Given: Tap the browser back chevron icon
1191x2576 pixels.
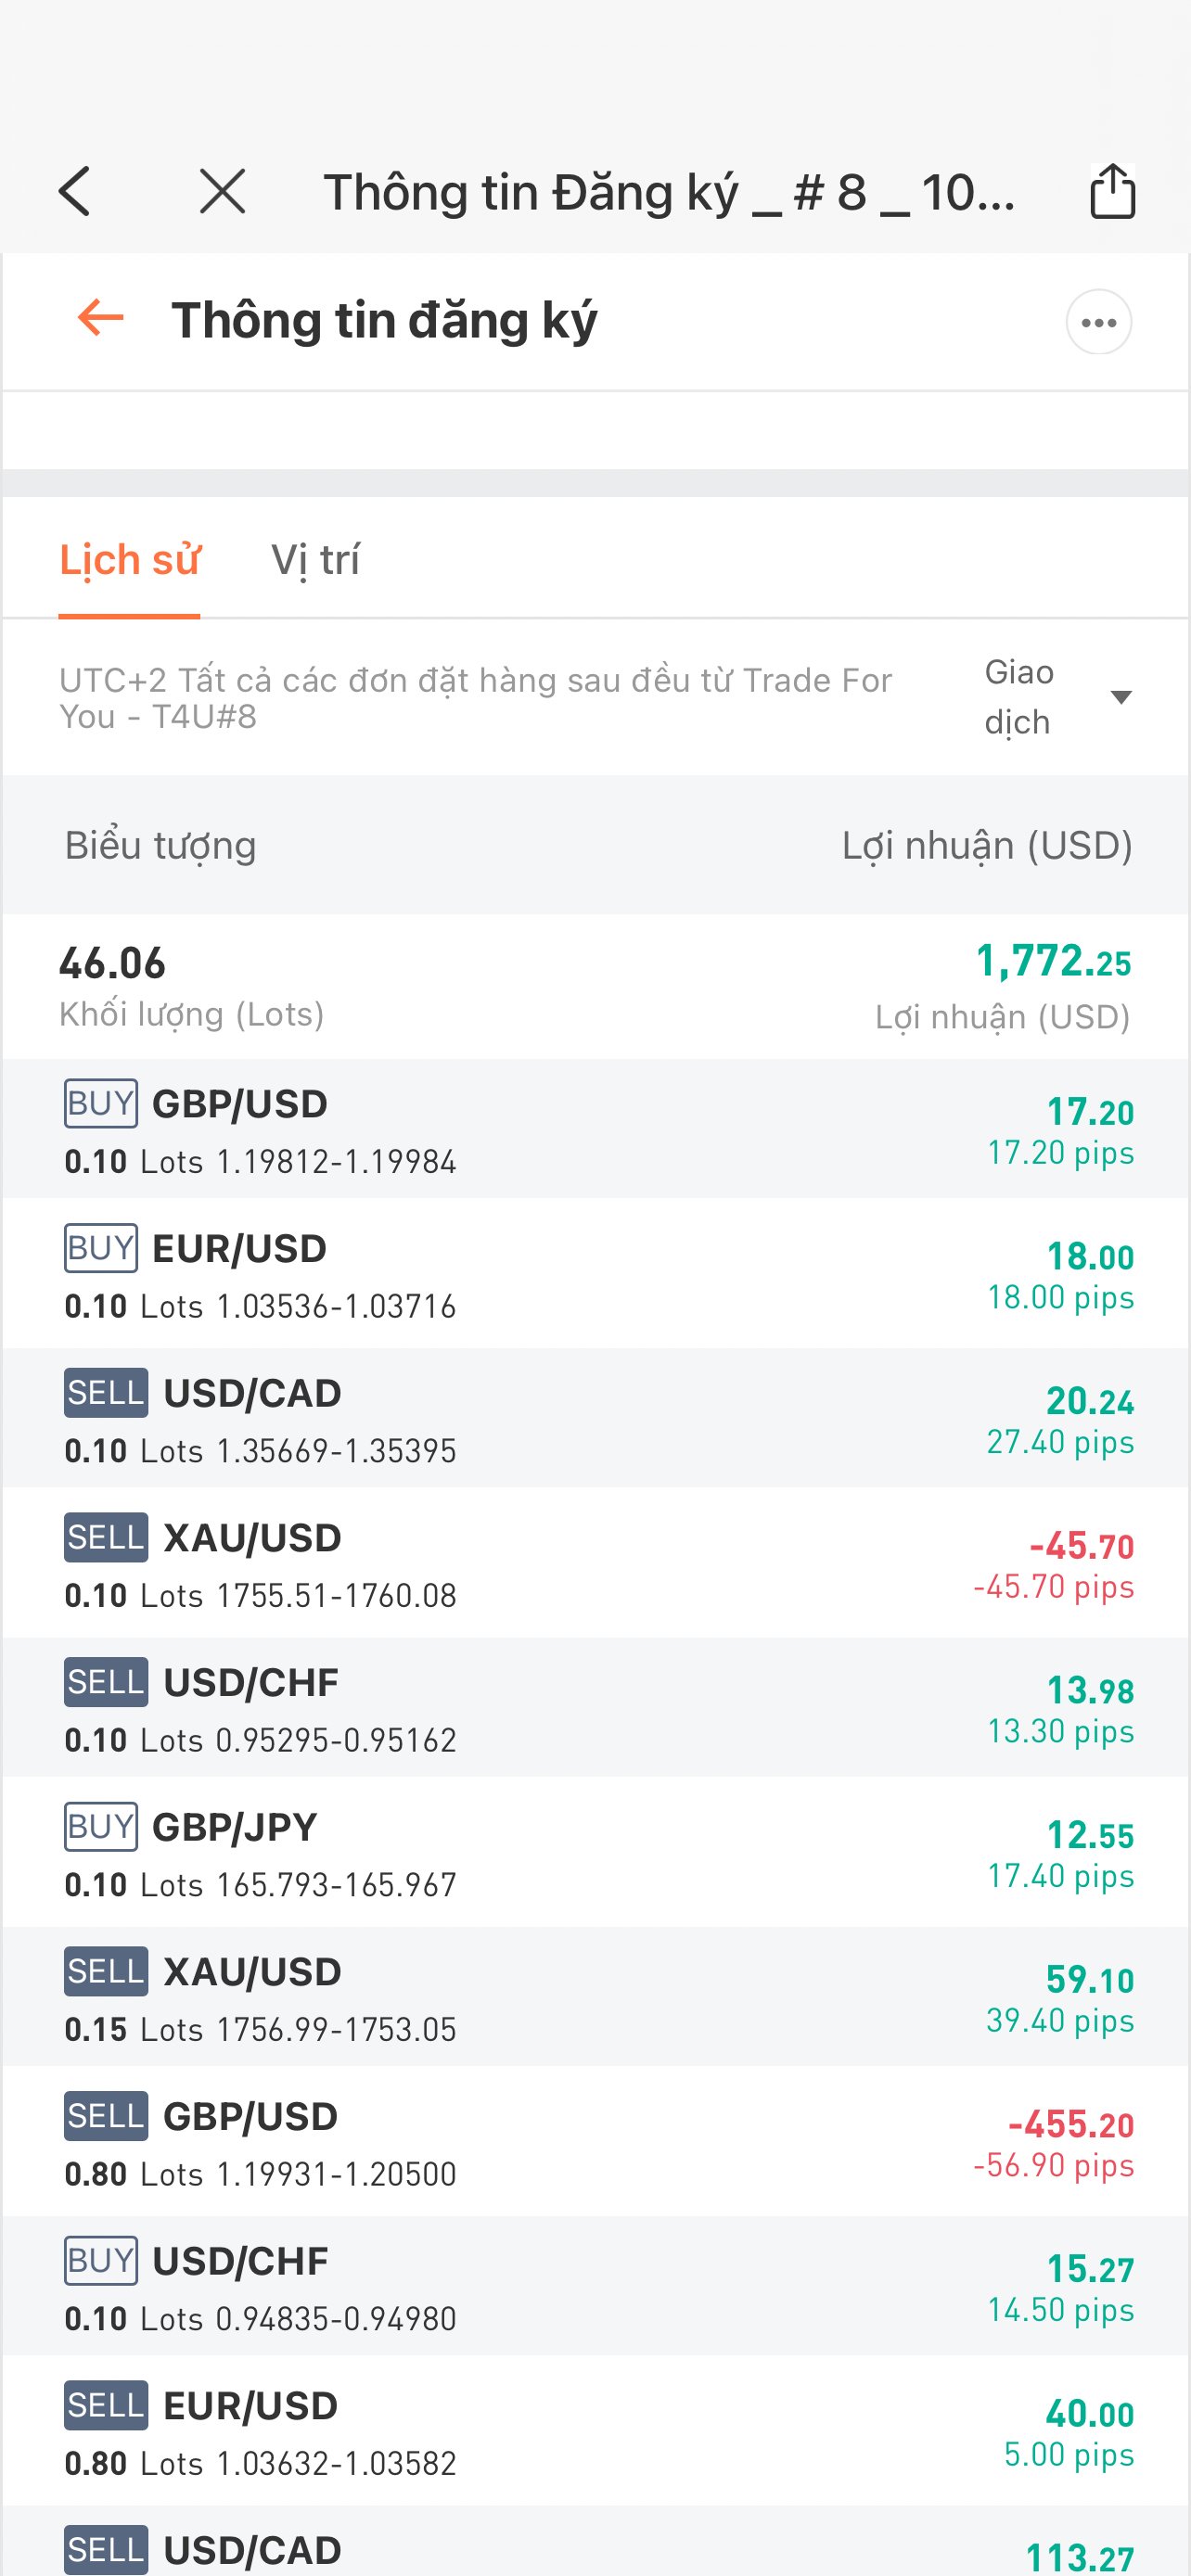Looking at the screenshot, I should [x=75, y=191].
